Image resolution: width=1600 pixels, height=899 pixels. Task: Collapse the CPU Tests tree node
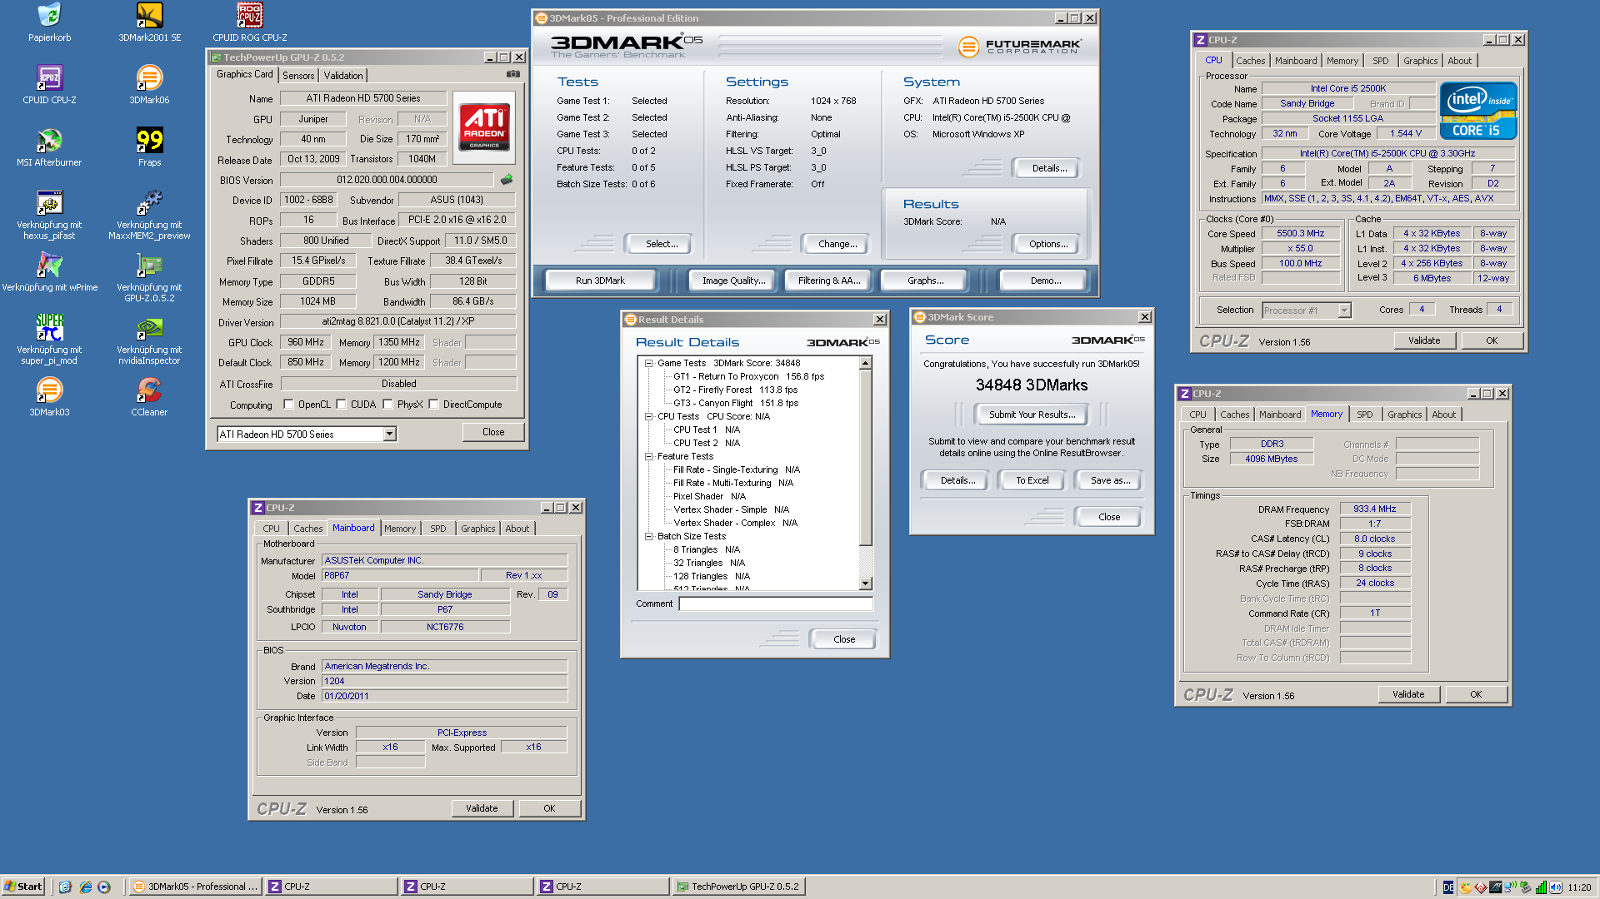[648, 416]
